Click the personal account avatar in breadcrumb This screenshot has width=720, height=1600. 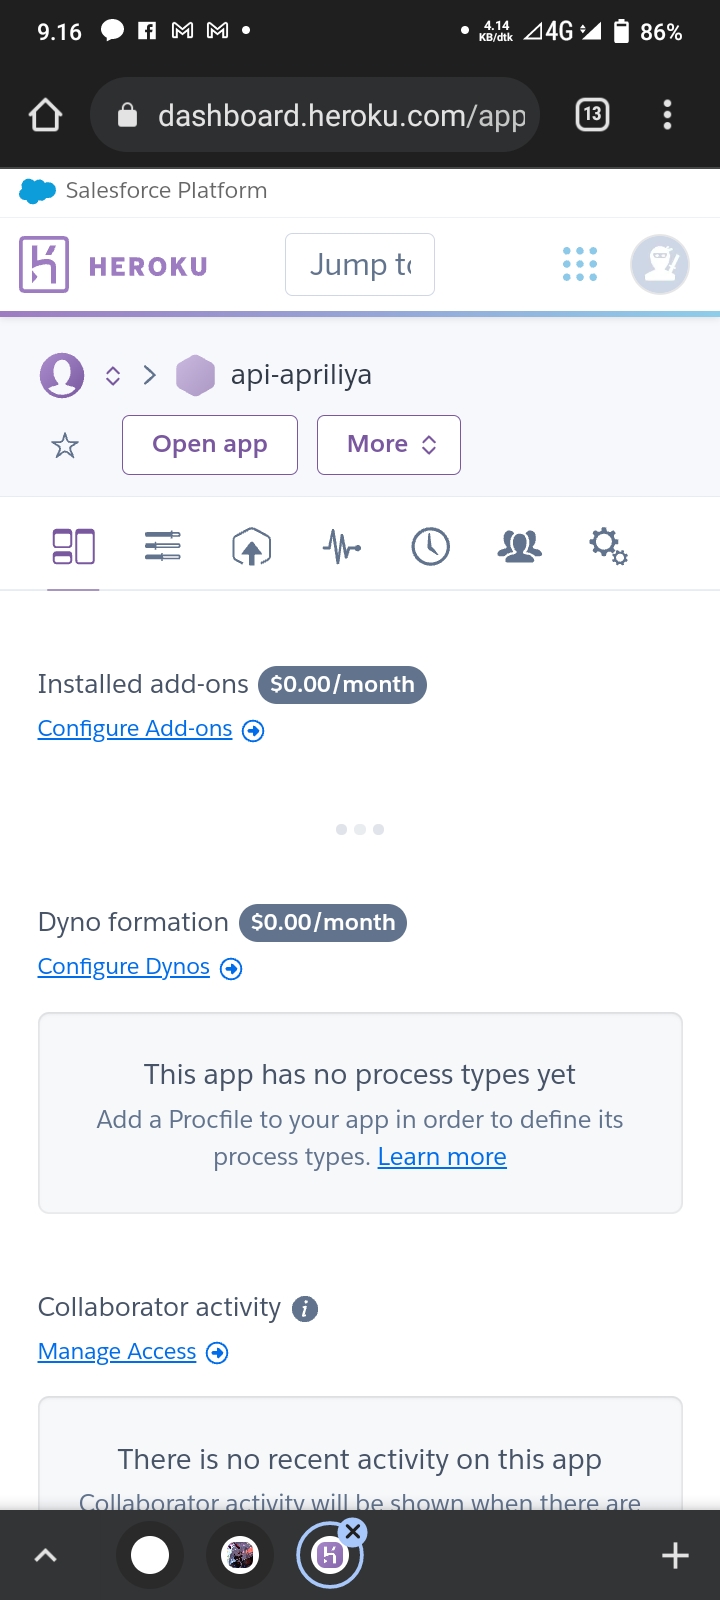tap(62, 375)
